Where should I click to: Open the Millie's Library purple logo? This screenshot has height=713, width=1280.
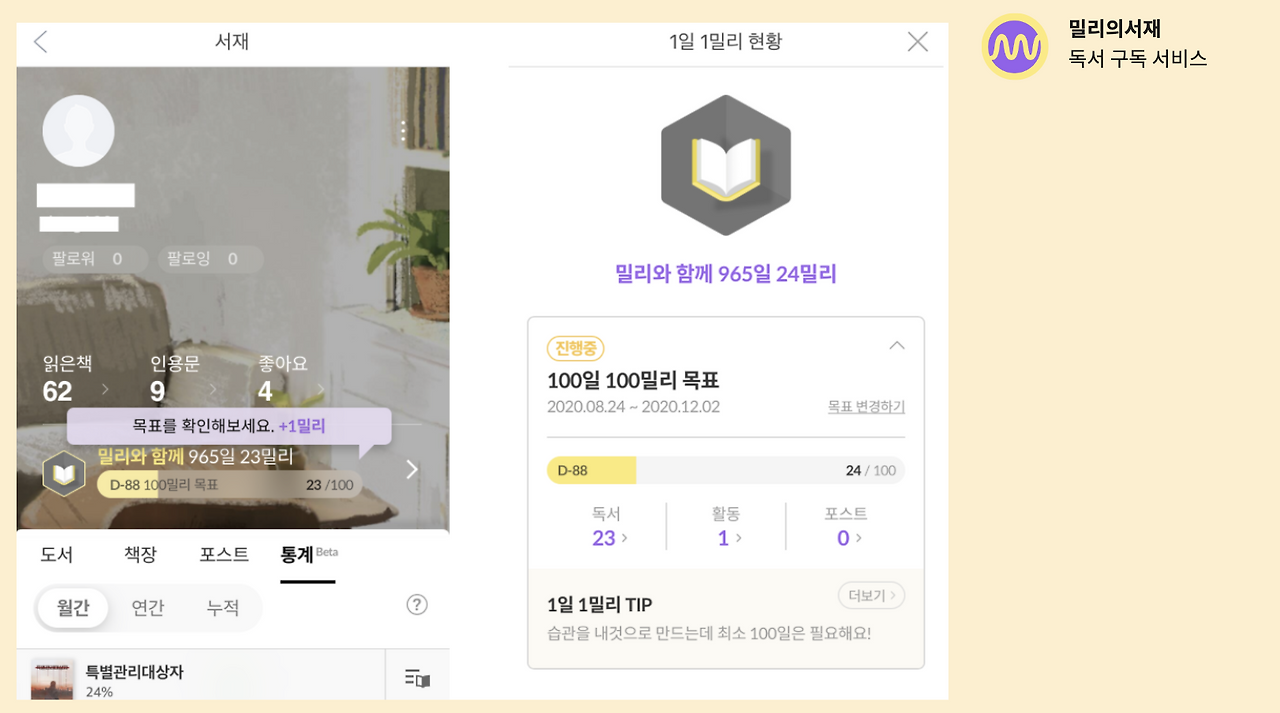1015,46
